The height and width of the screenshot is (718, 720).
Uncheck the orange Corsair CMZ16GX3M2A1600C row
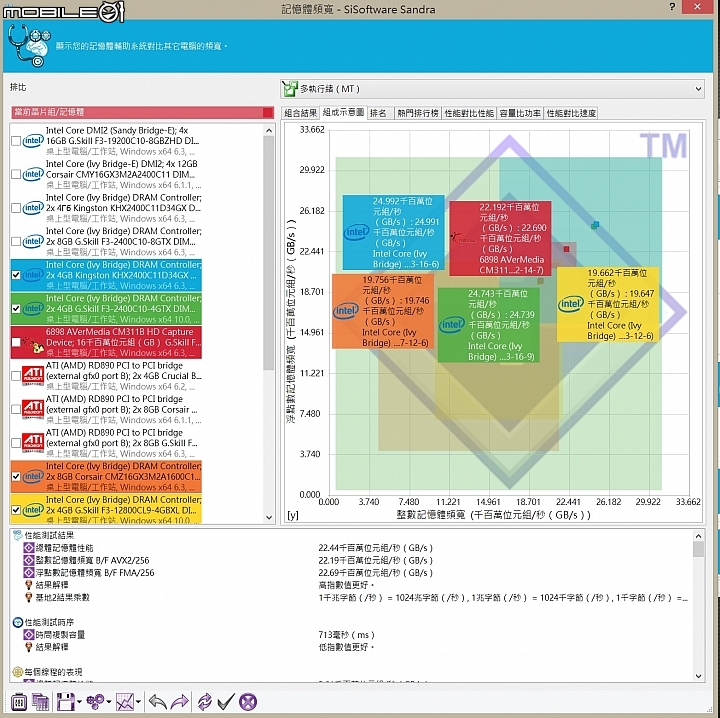coord(16,477)
